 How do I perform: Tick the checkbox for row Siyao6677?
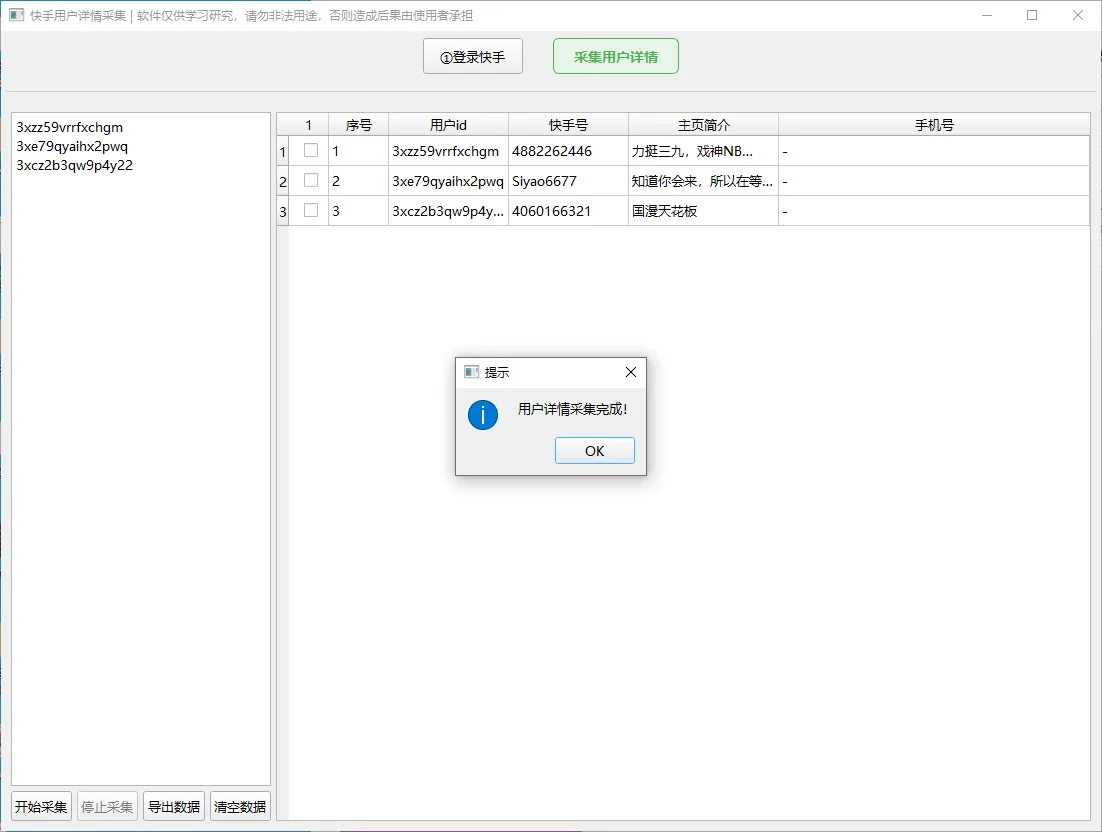311,181
